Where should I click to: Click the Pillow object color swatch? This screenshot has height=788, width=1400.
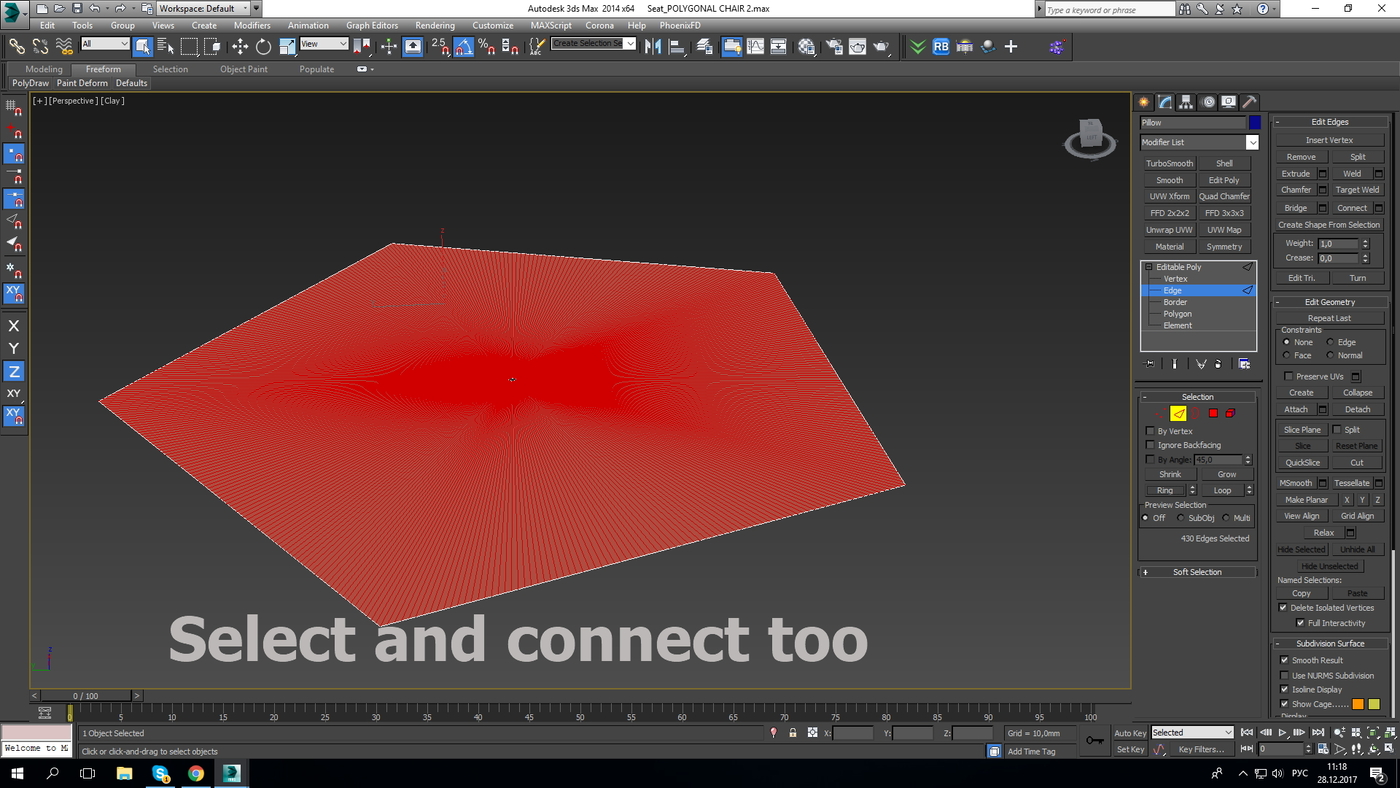point(1254,123)
